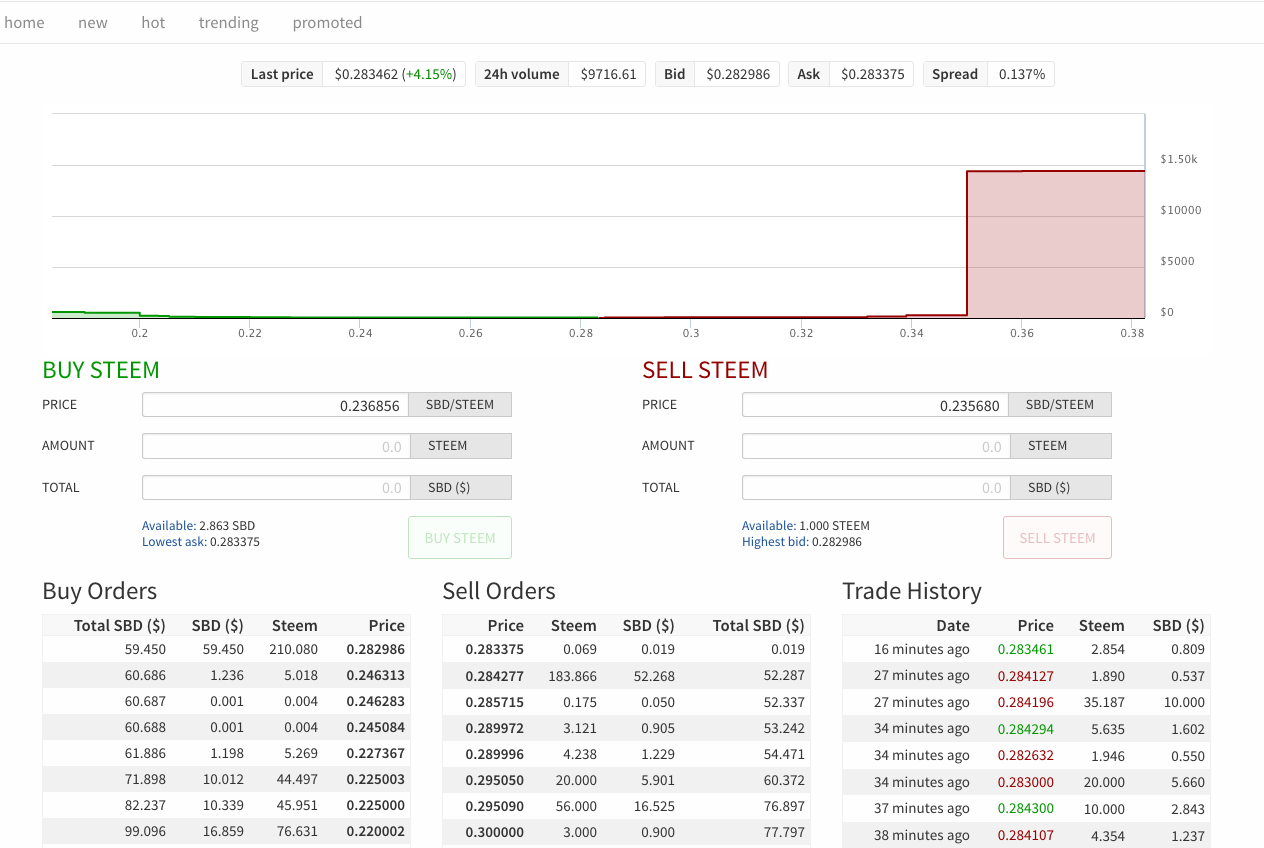Open the new tab
The image size is (1264, 848).
(x=93, y=22)
